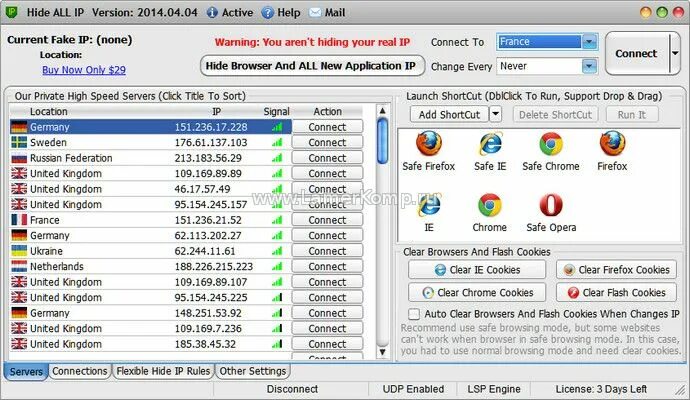Switch to the Connections tab
The width and height of the screenshot is (690, 400).
[x=80, y=371]
